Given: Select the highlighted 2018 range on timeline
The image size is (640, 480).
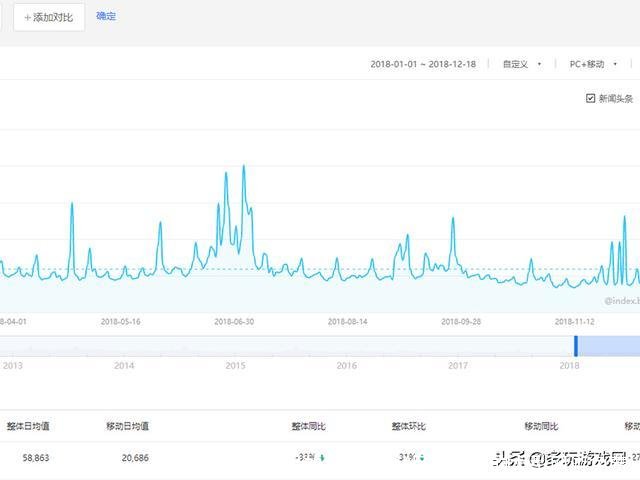Looking at the screenshot, I should [609, 346].
